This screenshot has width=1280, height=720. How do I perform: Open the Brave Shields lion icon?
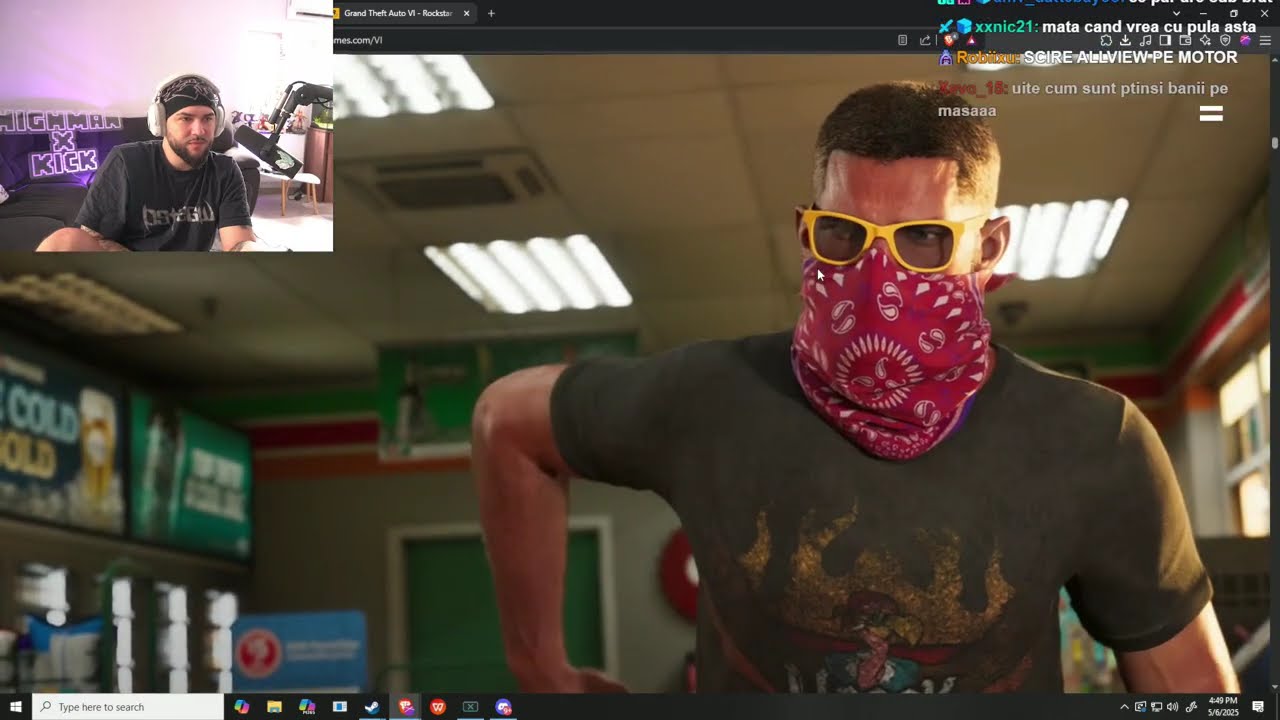(x=949, y=40)
